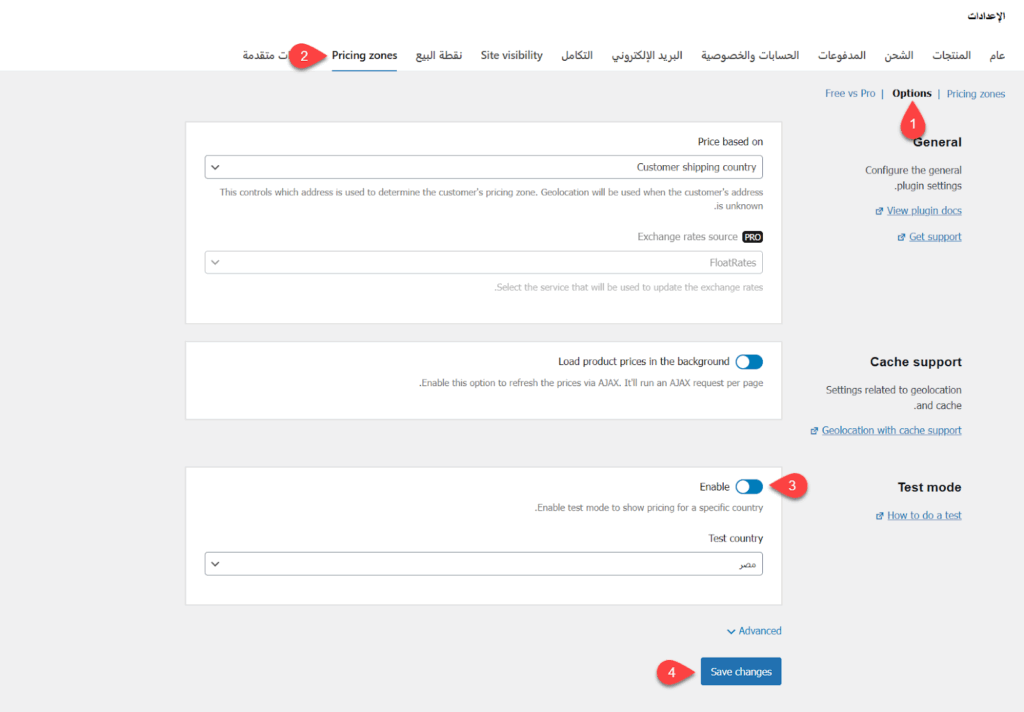
Task: Open the المنتجات settings tab
Action: [951, 55]
